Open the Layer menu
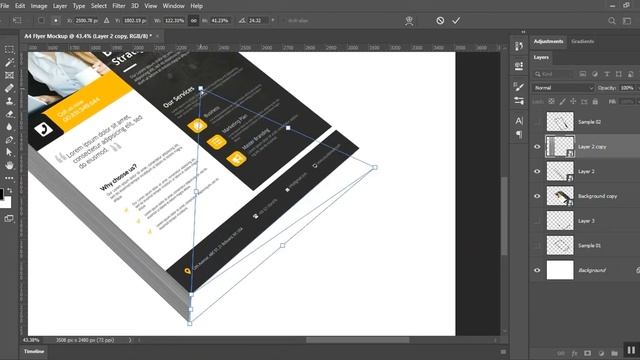Viewport: 640px width, 360px height. tap(60, 6)
